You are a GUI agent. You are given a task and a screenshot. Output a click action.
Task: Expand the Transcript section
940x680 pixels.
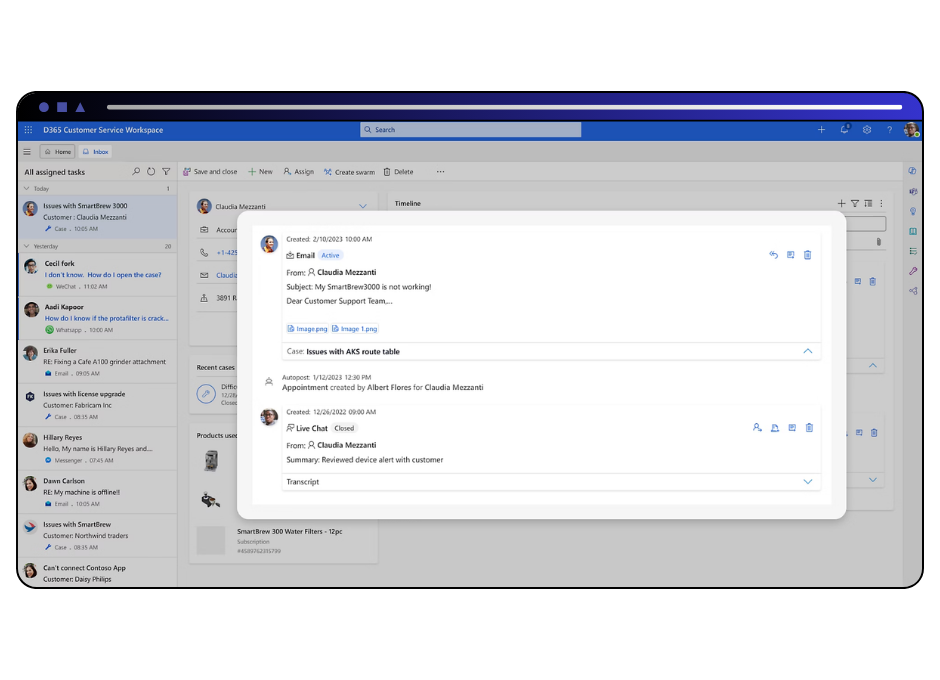[807, 482]
